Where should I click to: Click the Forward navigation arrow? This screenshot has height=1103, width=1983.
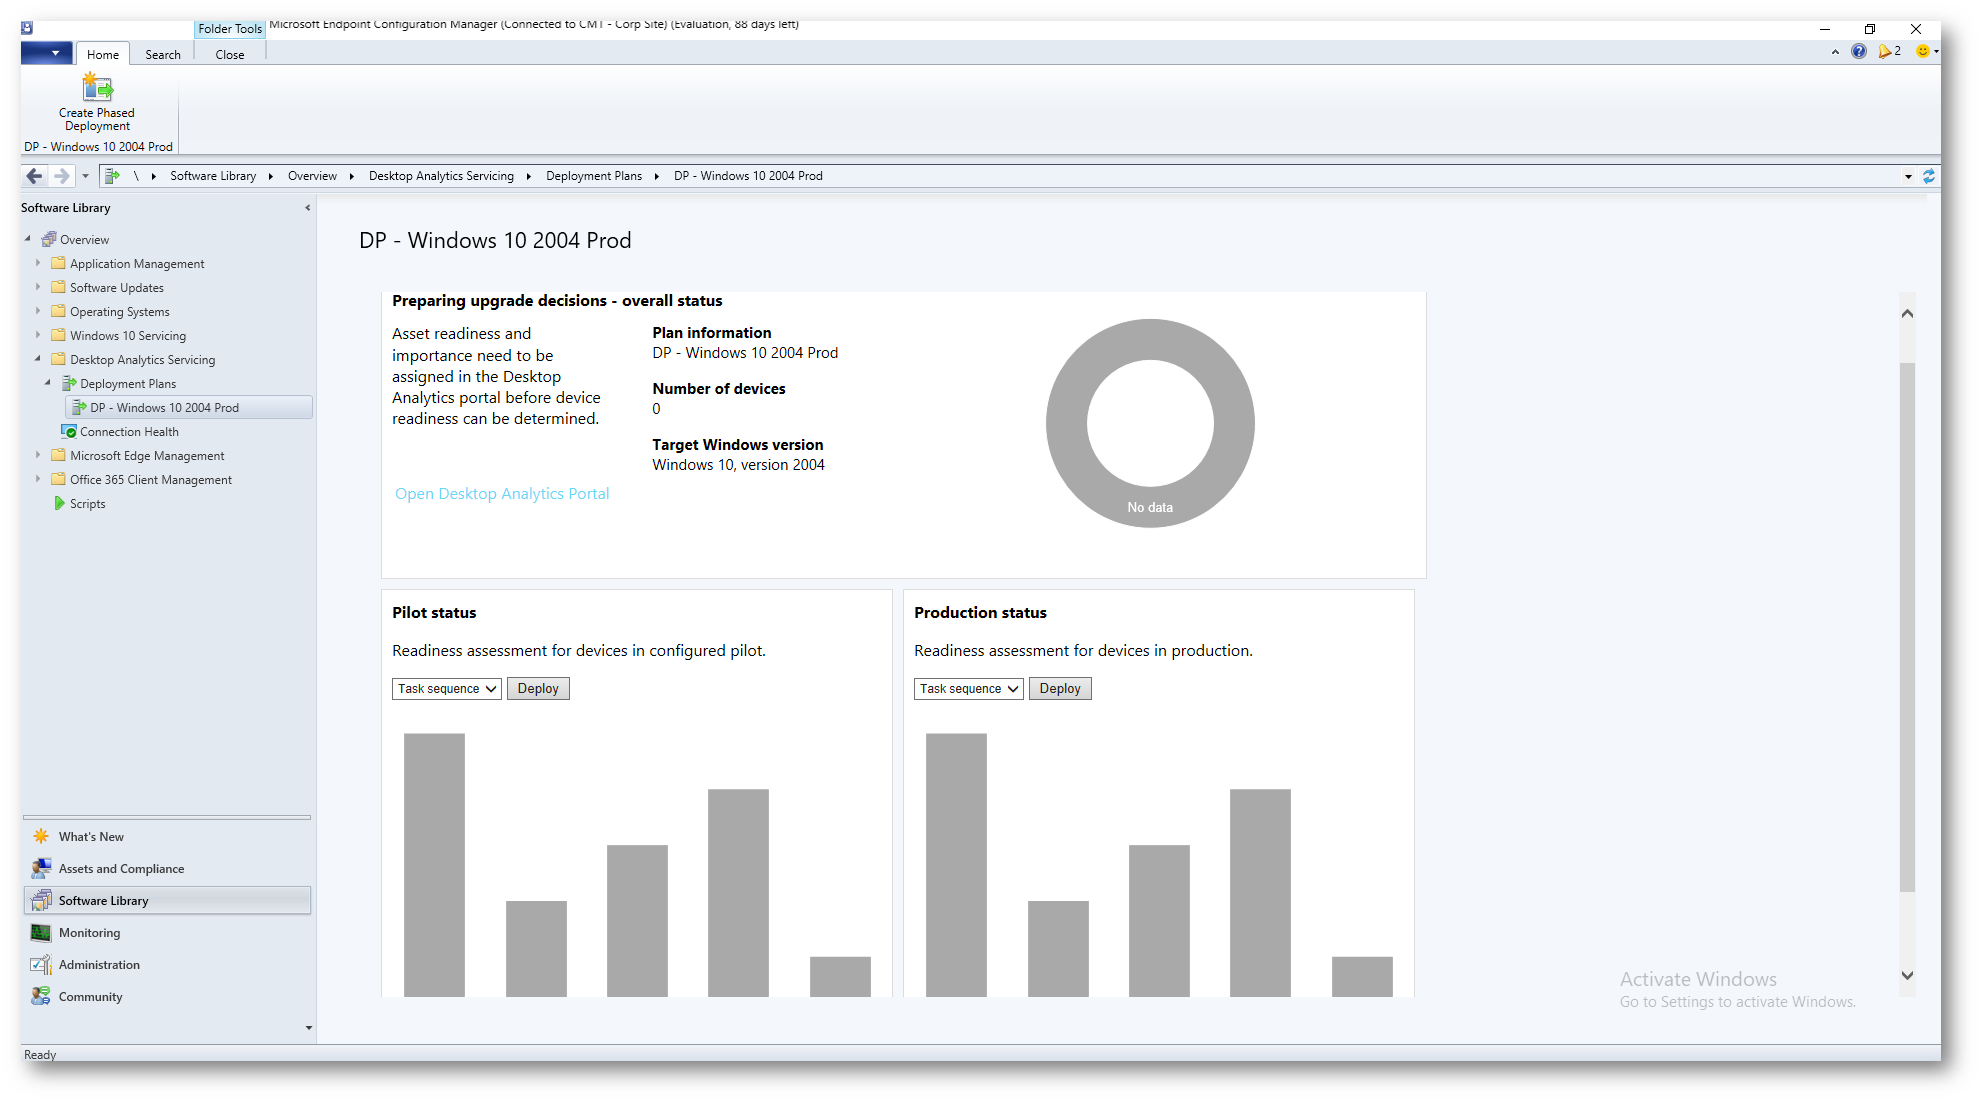click(62, 176)
